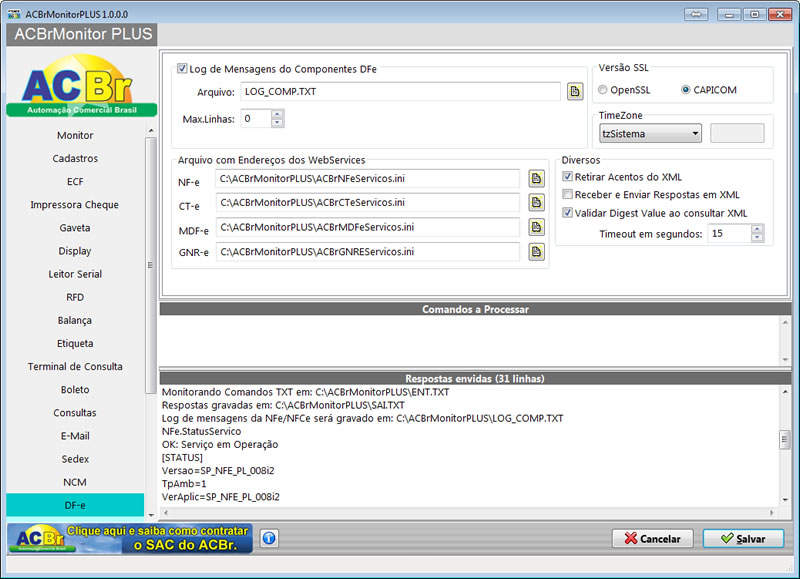The image size is (800, 579).
Task: Click the Arquivo log file name field
Action: 401,91
